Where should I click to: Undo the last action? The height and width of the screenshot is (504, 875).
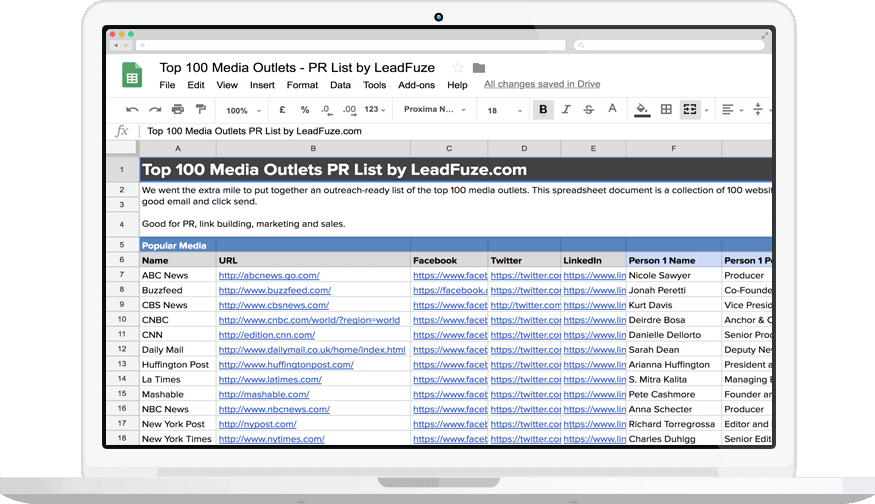click(132, 109)
